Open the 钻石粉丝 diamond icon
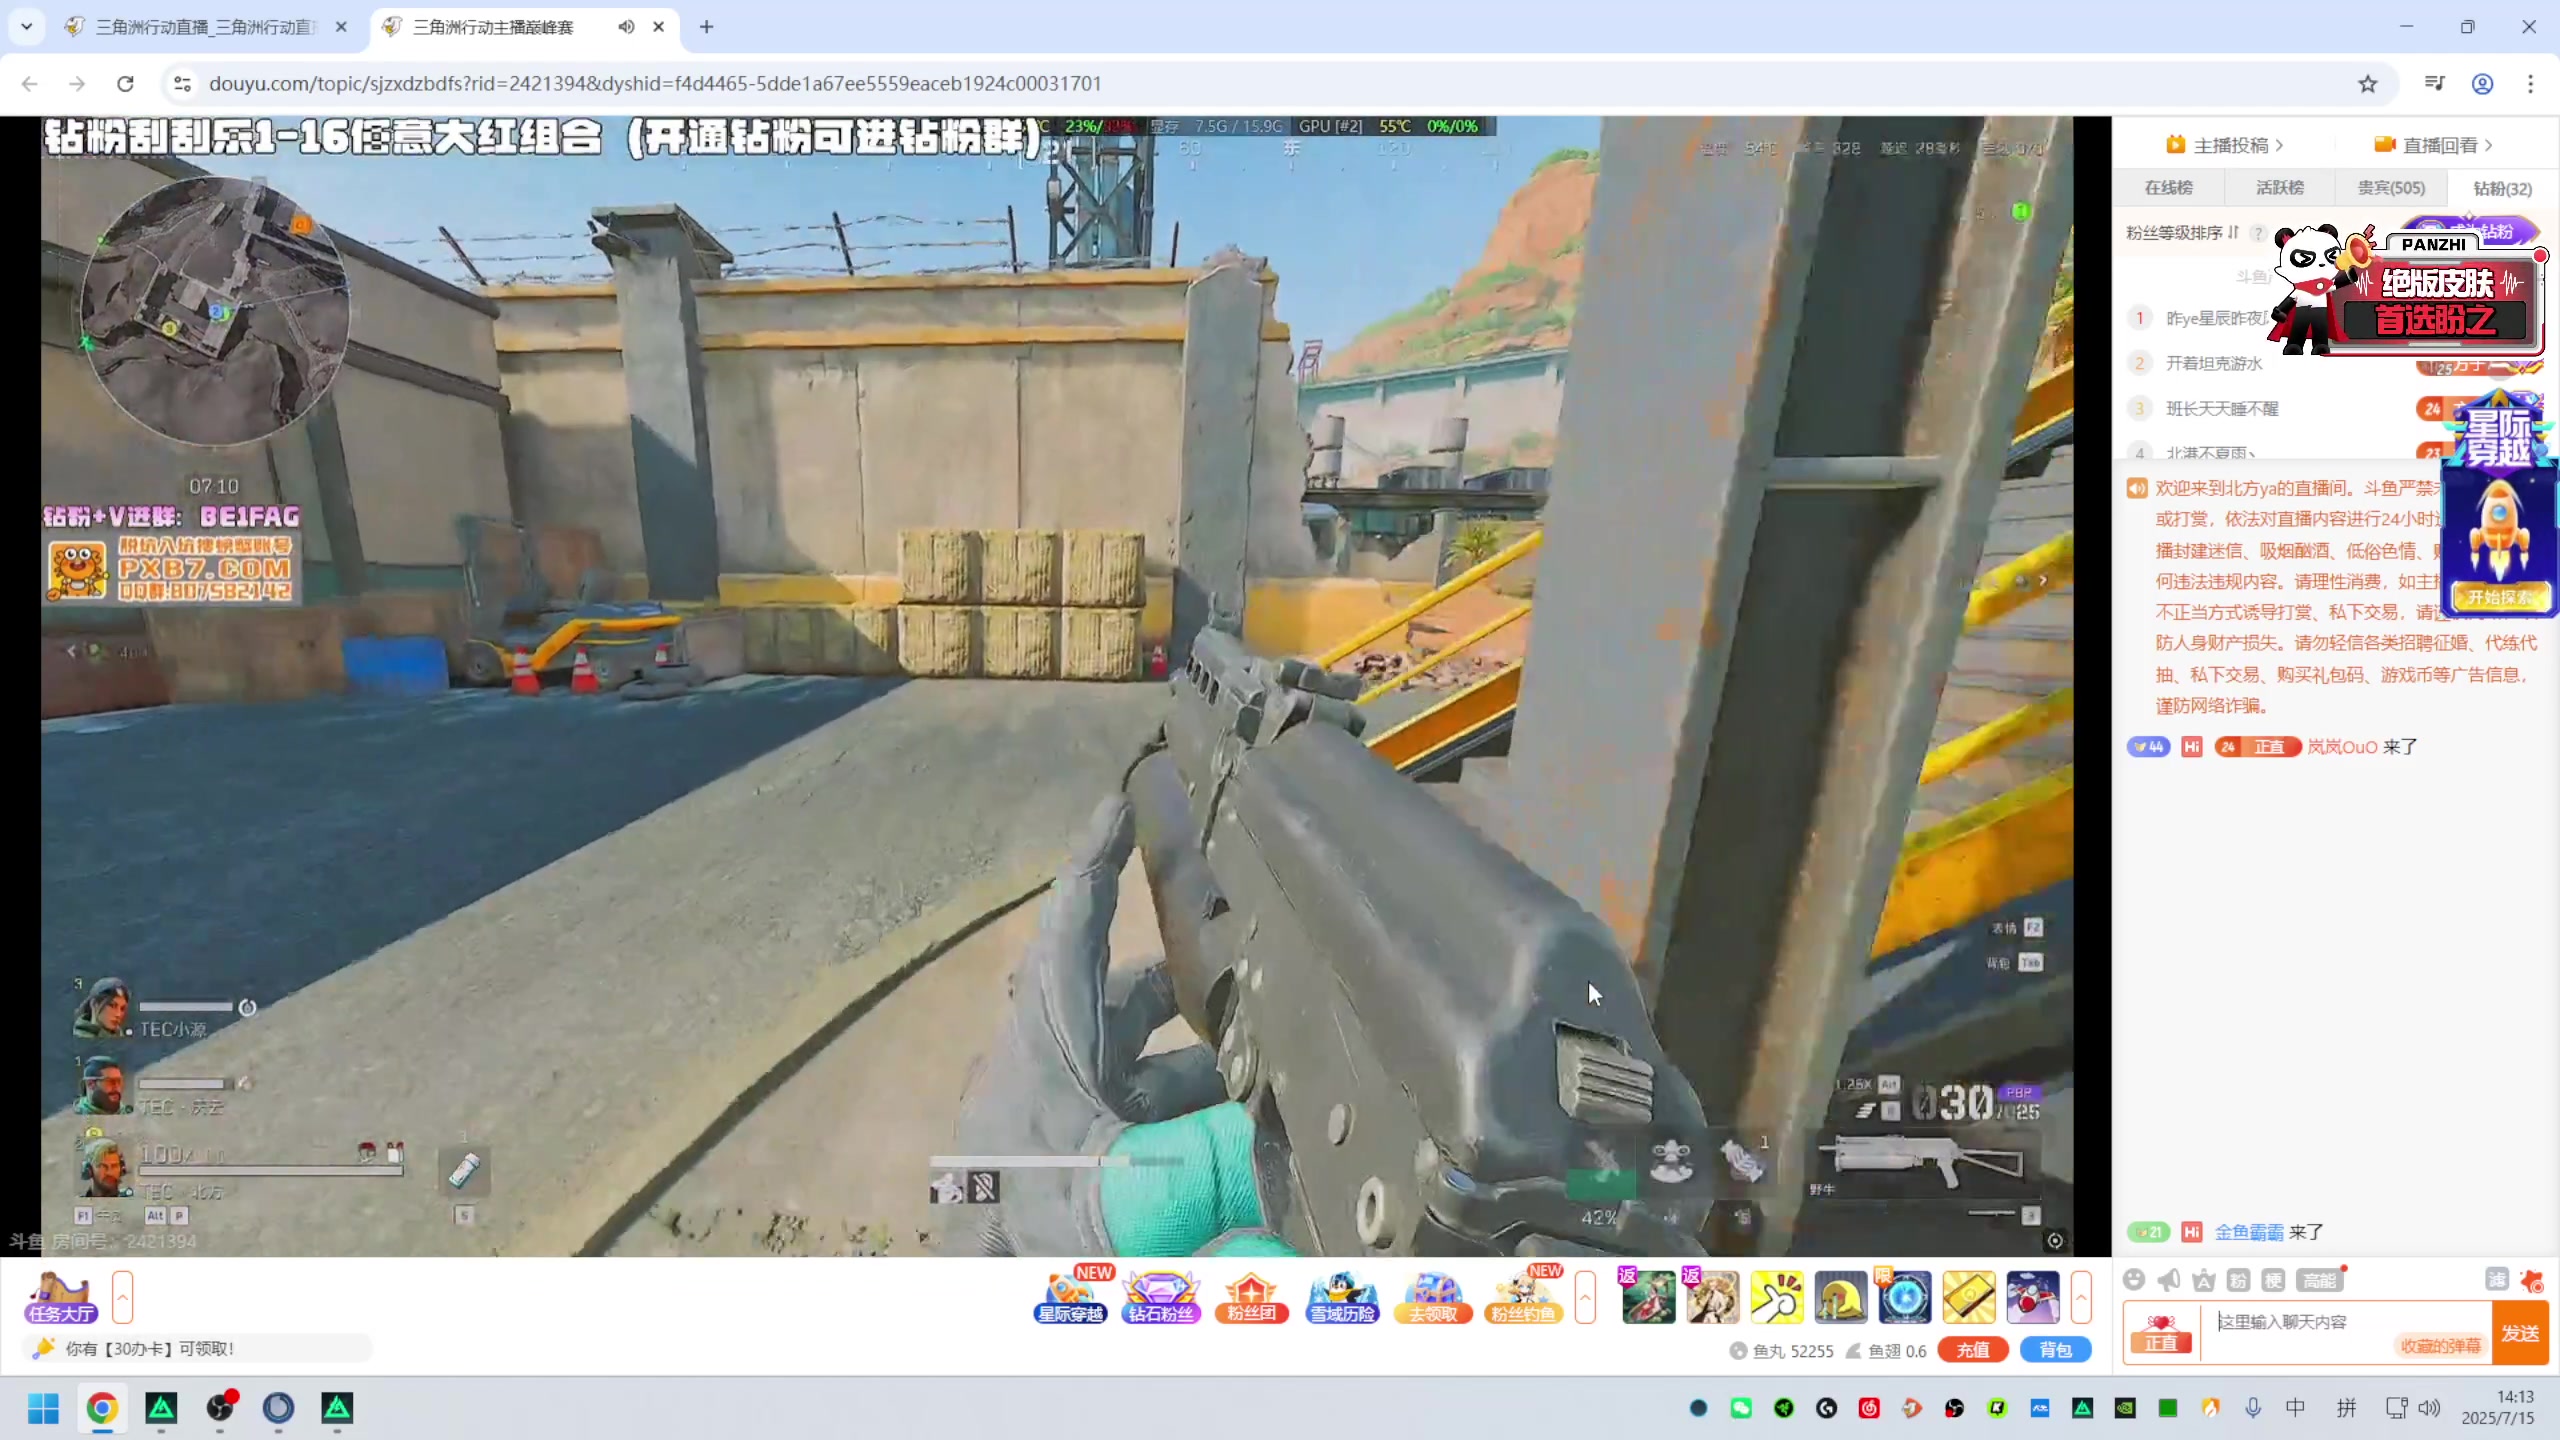The height and width of the screenshot is (1440, 2560). point(1161,1298)
